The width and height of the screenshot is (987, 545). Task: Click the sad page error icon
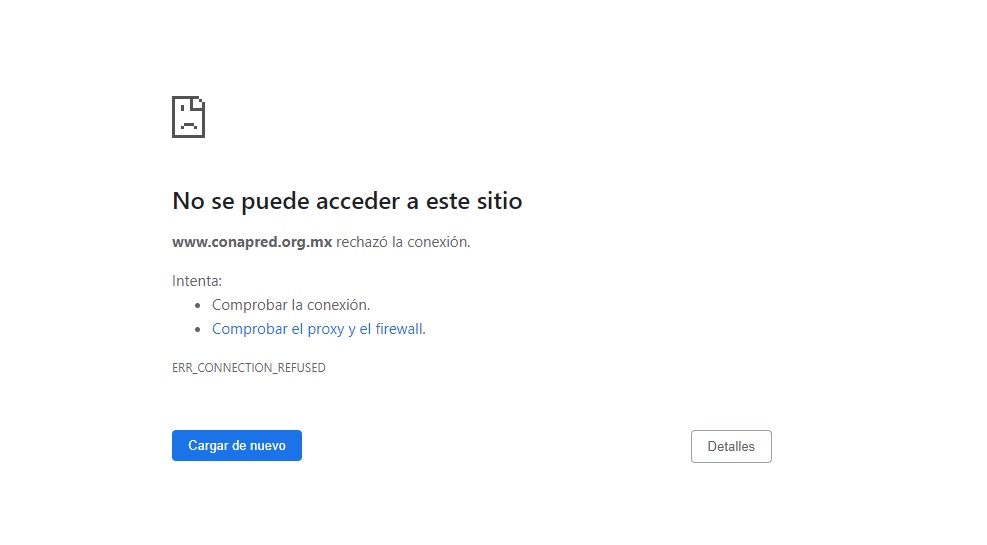pyautogui.click(x=188, y=117)
